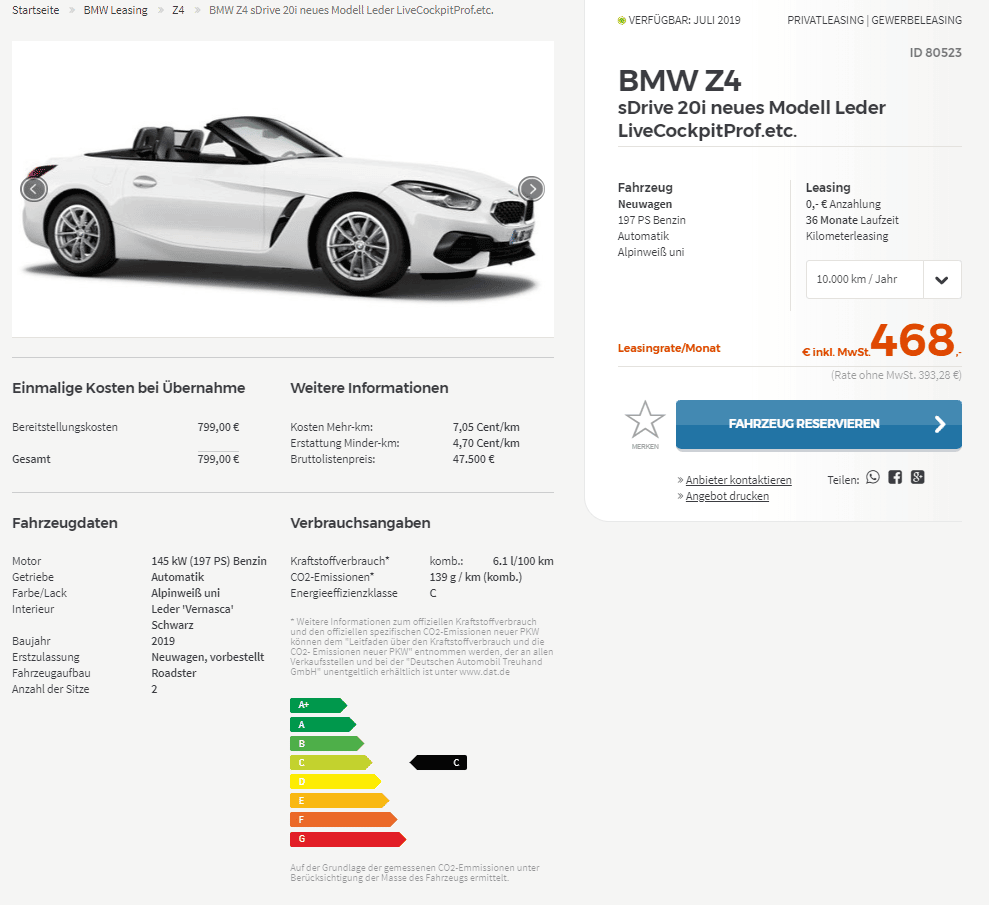
Task: Select energy class A+ green bar
Action: [x=319, y=705]
